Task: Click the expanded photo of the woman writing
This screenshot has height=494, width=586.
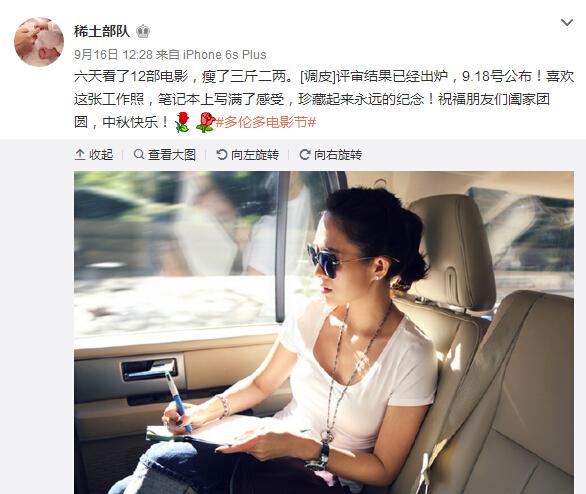Action: coord(324,333)
